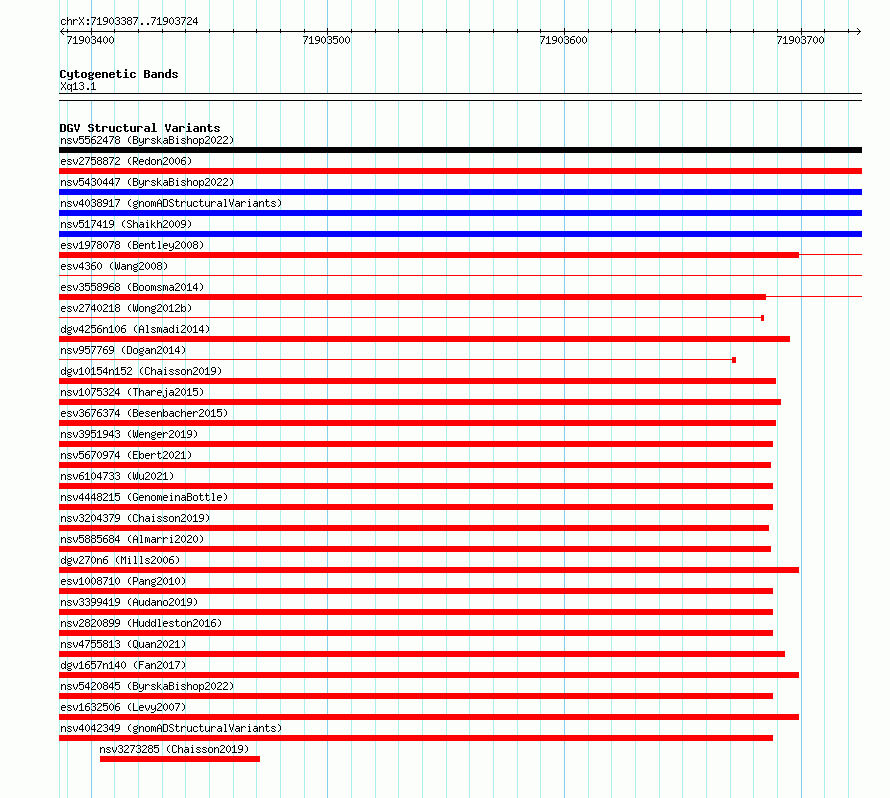Open the nsv6104733 (Wu2021) label

click(117, 476)
